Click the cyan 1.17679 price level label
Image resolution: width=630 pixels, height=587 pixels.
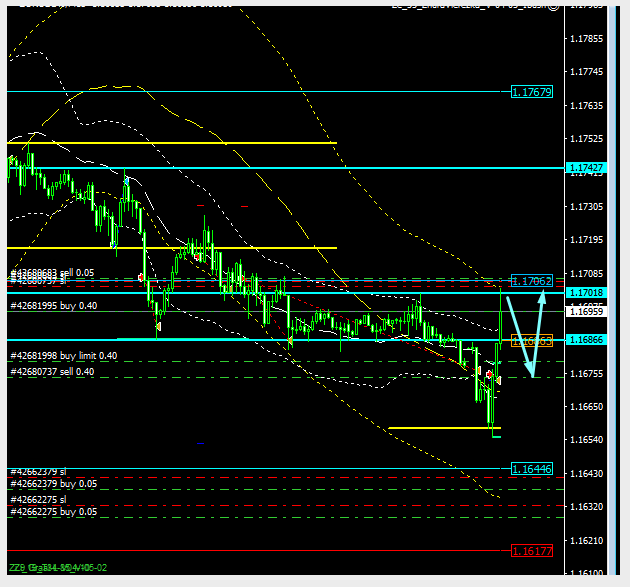click(x=532, y=92)
